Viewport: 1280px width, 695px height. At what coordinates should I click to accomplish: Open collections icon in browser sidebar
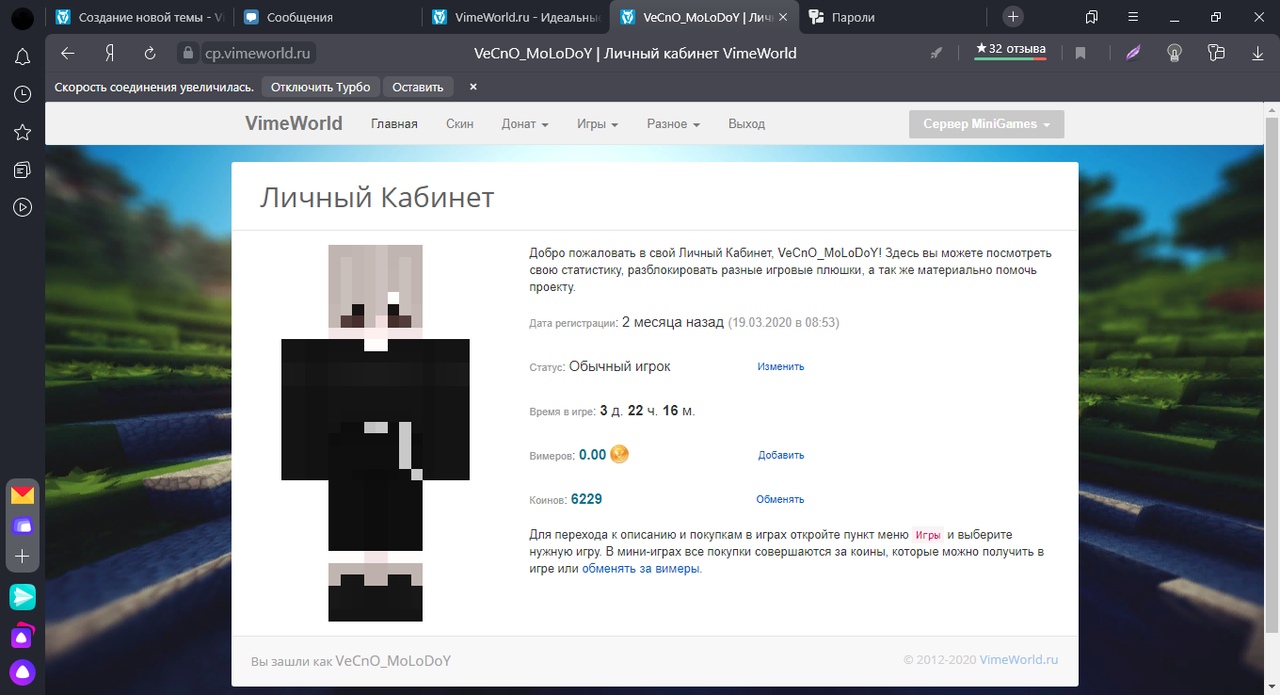point(22,170)
